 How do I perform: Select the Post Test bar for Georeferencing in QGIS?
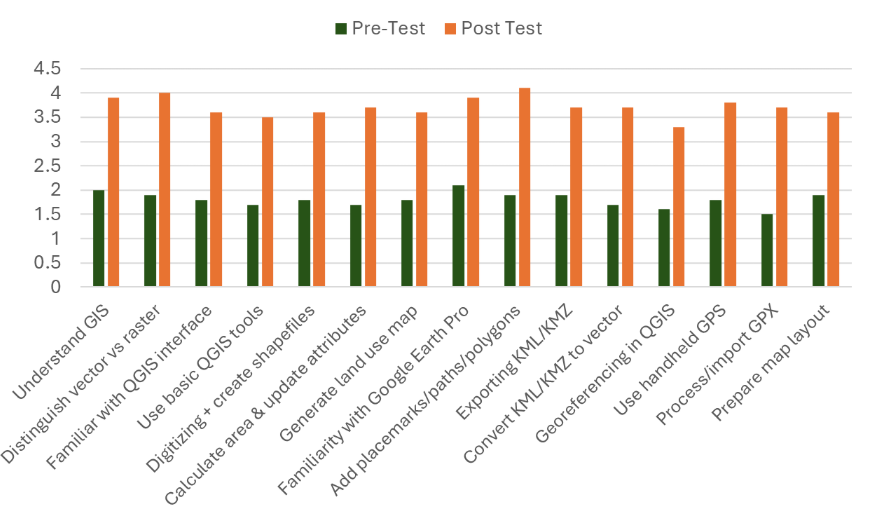pos(678,207)
